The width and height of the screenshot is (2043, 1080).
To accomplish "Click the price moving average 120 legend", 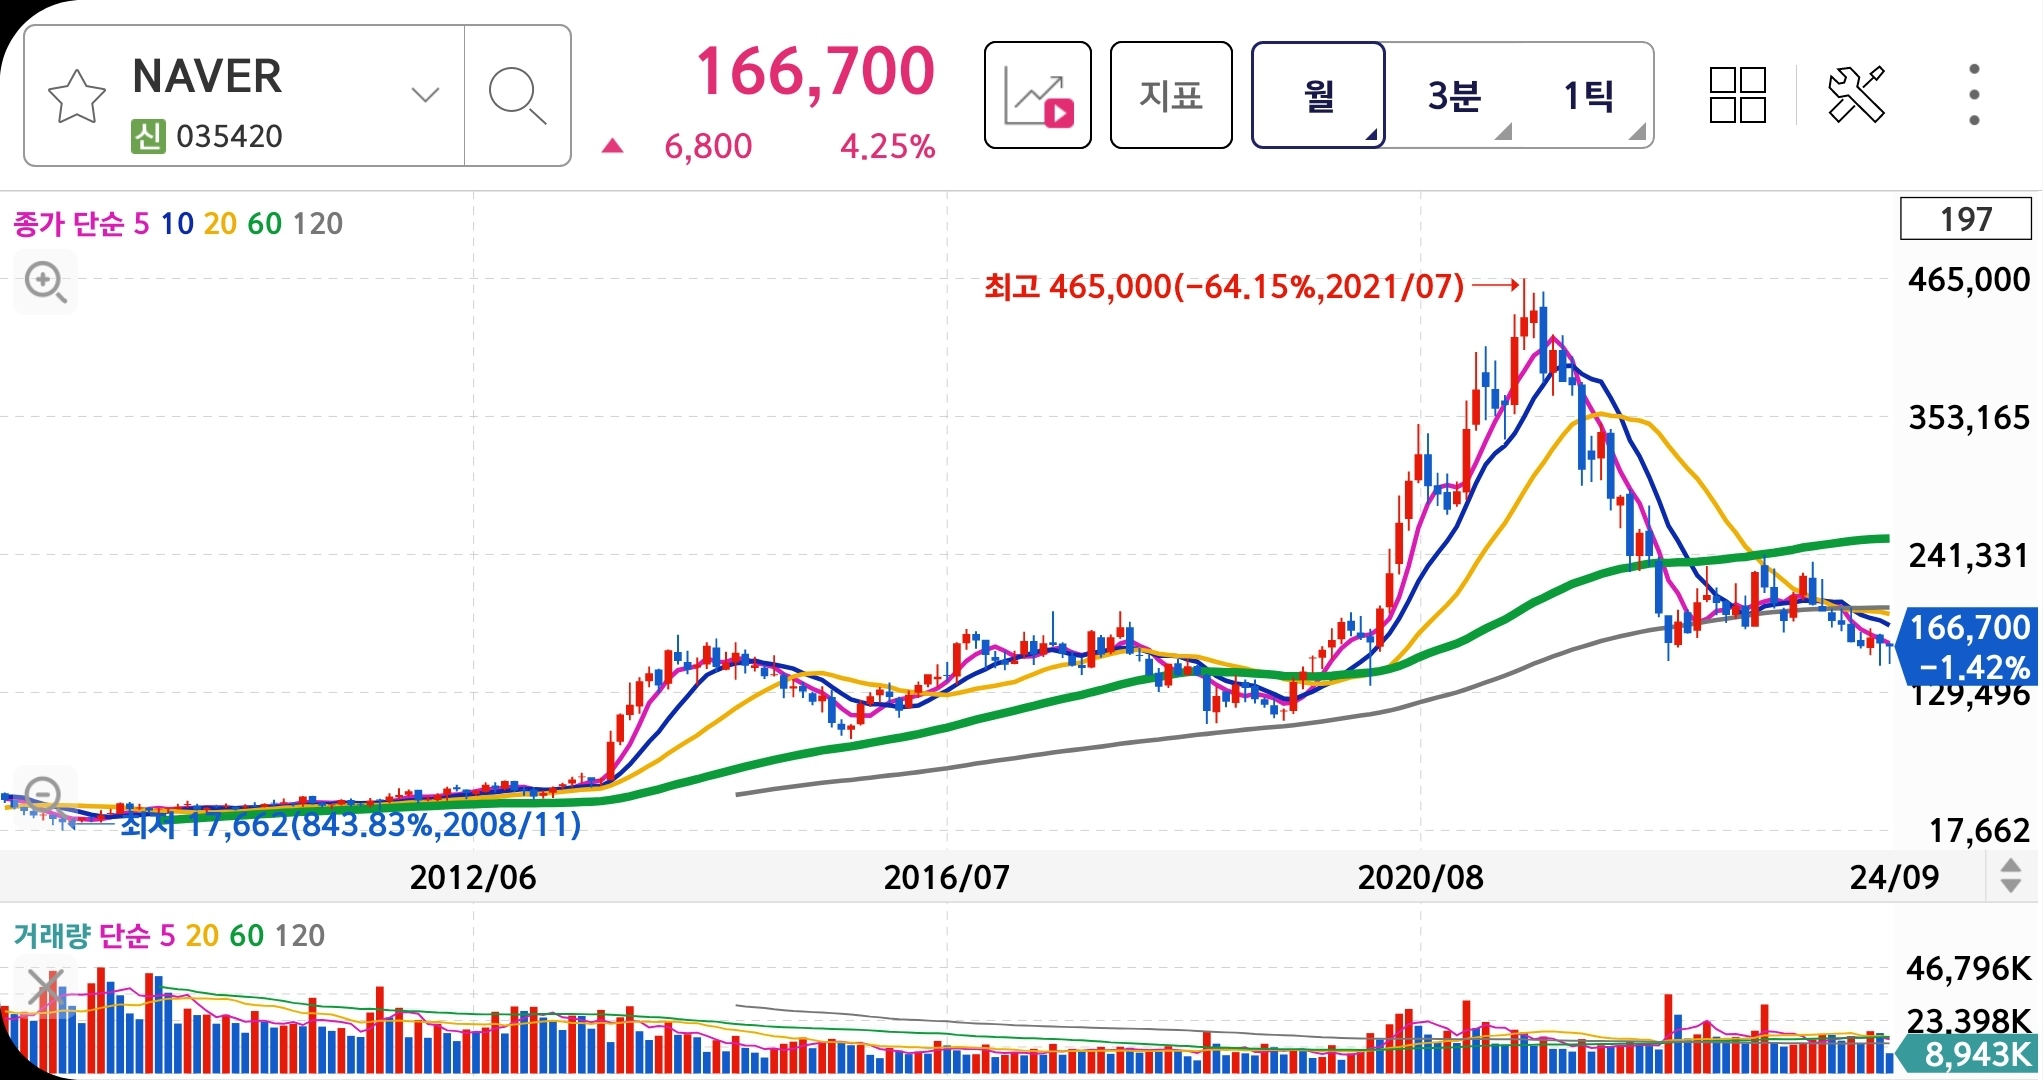I will pos(318,223).
